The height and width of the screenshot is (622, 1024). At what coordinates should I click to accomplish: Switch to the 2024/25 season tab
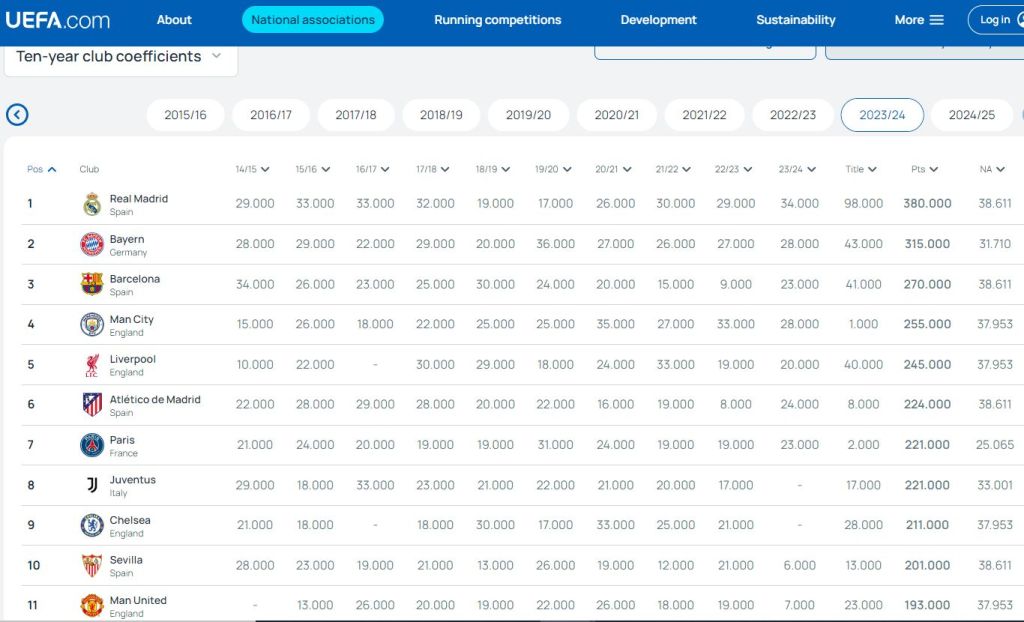click(971, 115)
